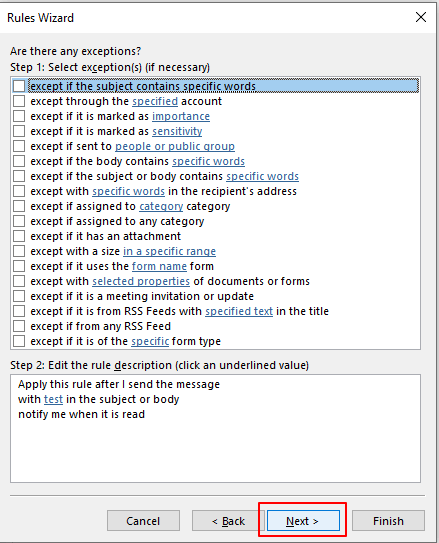Click 'in a specific range' size link
This screenshot has height=543, width=439.
tap(169, 251)
